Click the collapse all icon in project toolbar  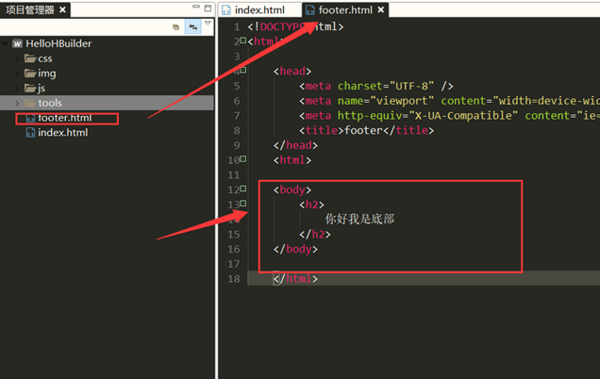coord(176,27)
